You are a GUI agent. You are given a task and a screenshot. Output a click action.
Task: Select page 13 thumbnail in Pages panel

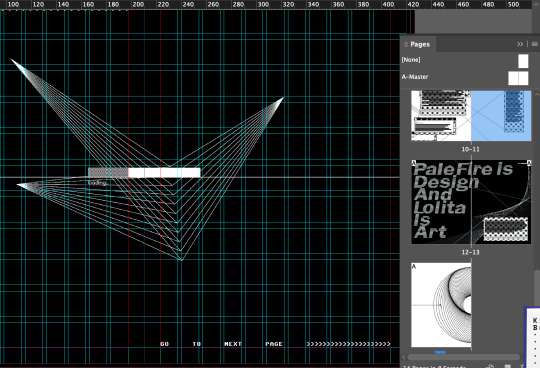pyautogui.click(x=501, y=202)
